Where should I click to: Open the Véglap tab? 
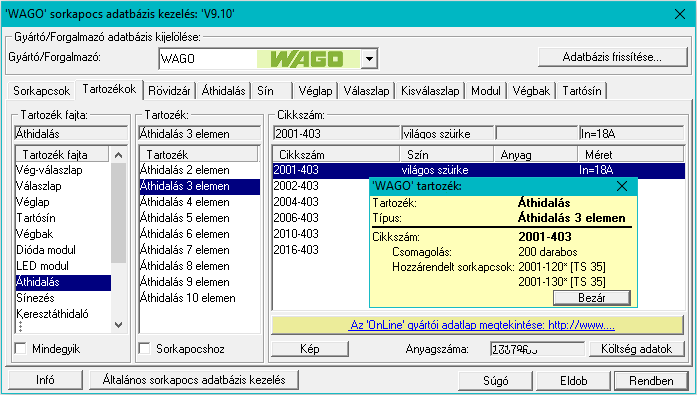pyautogui.click(x=315, y=91)
